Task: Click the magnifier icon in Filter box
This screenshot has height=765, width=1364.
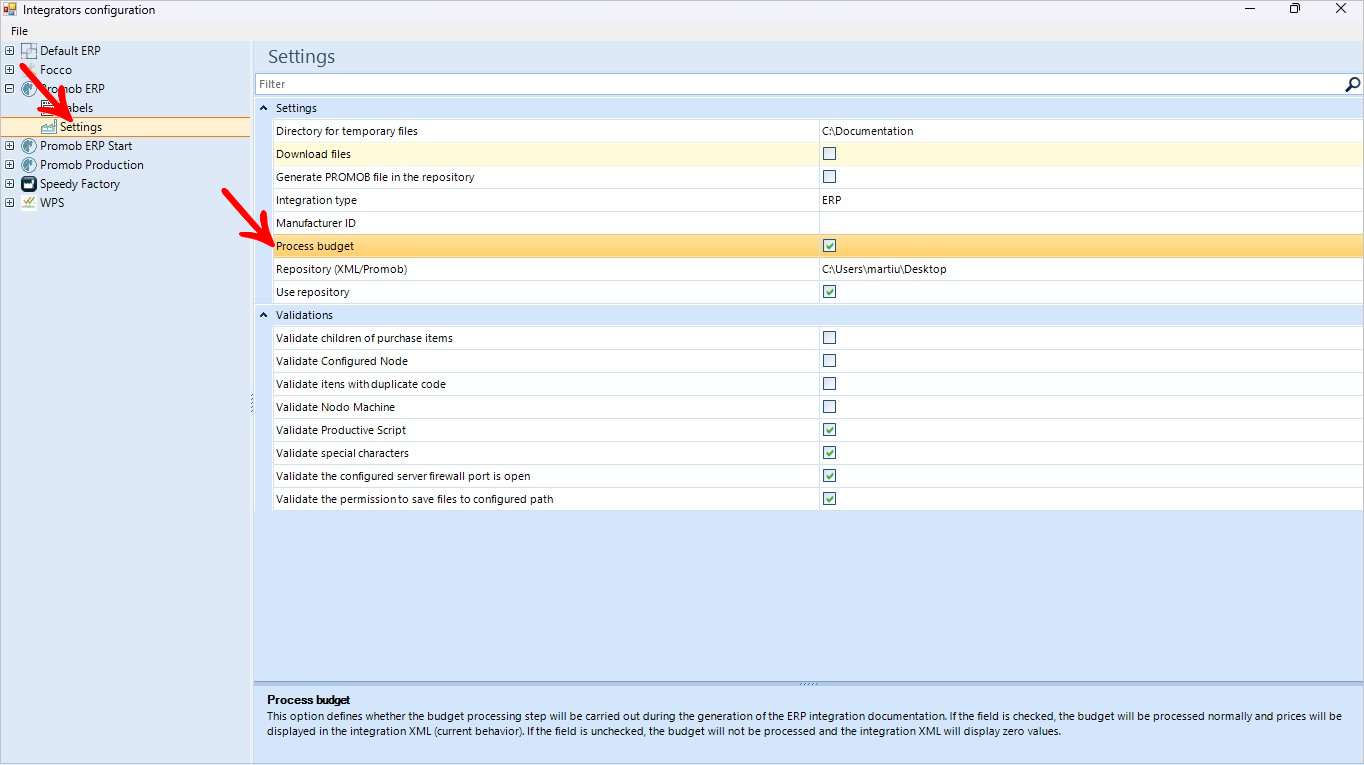Action: pos(1353,85)
